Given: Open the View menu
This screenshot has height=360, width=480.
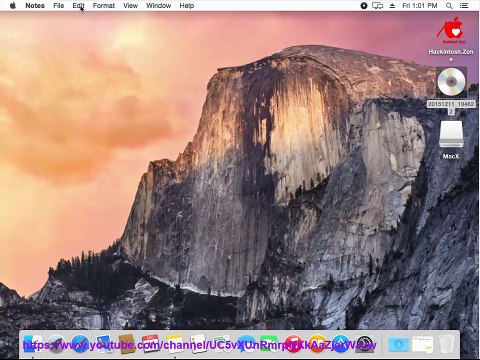Looking at the screenshot, I should [130, 6].
